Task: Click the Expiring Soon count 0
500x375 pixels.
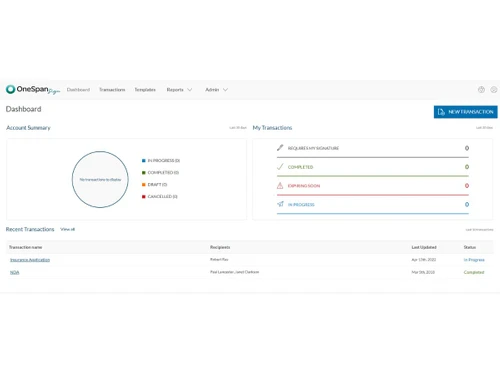Action: [x=467, y=186]
